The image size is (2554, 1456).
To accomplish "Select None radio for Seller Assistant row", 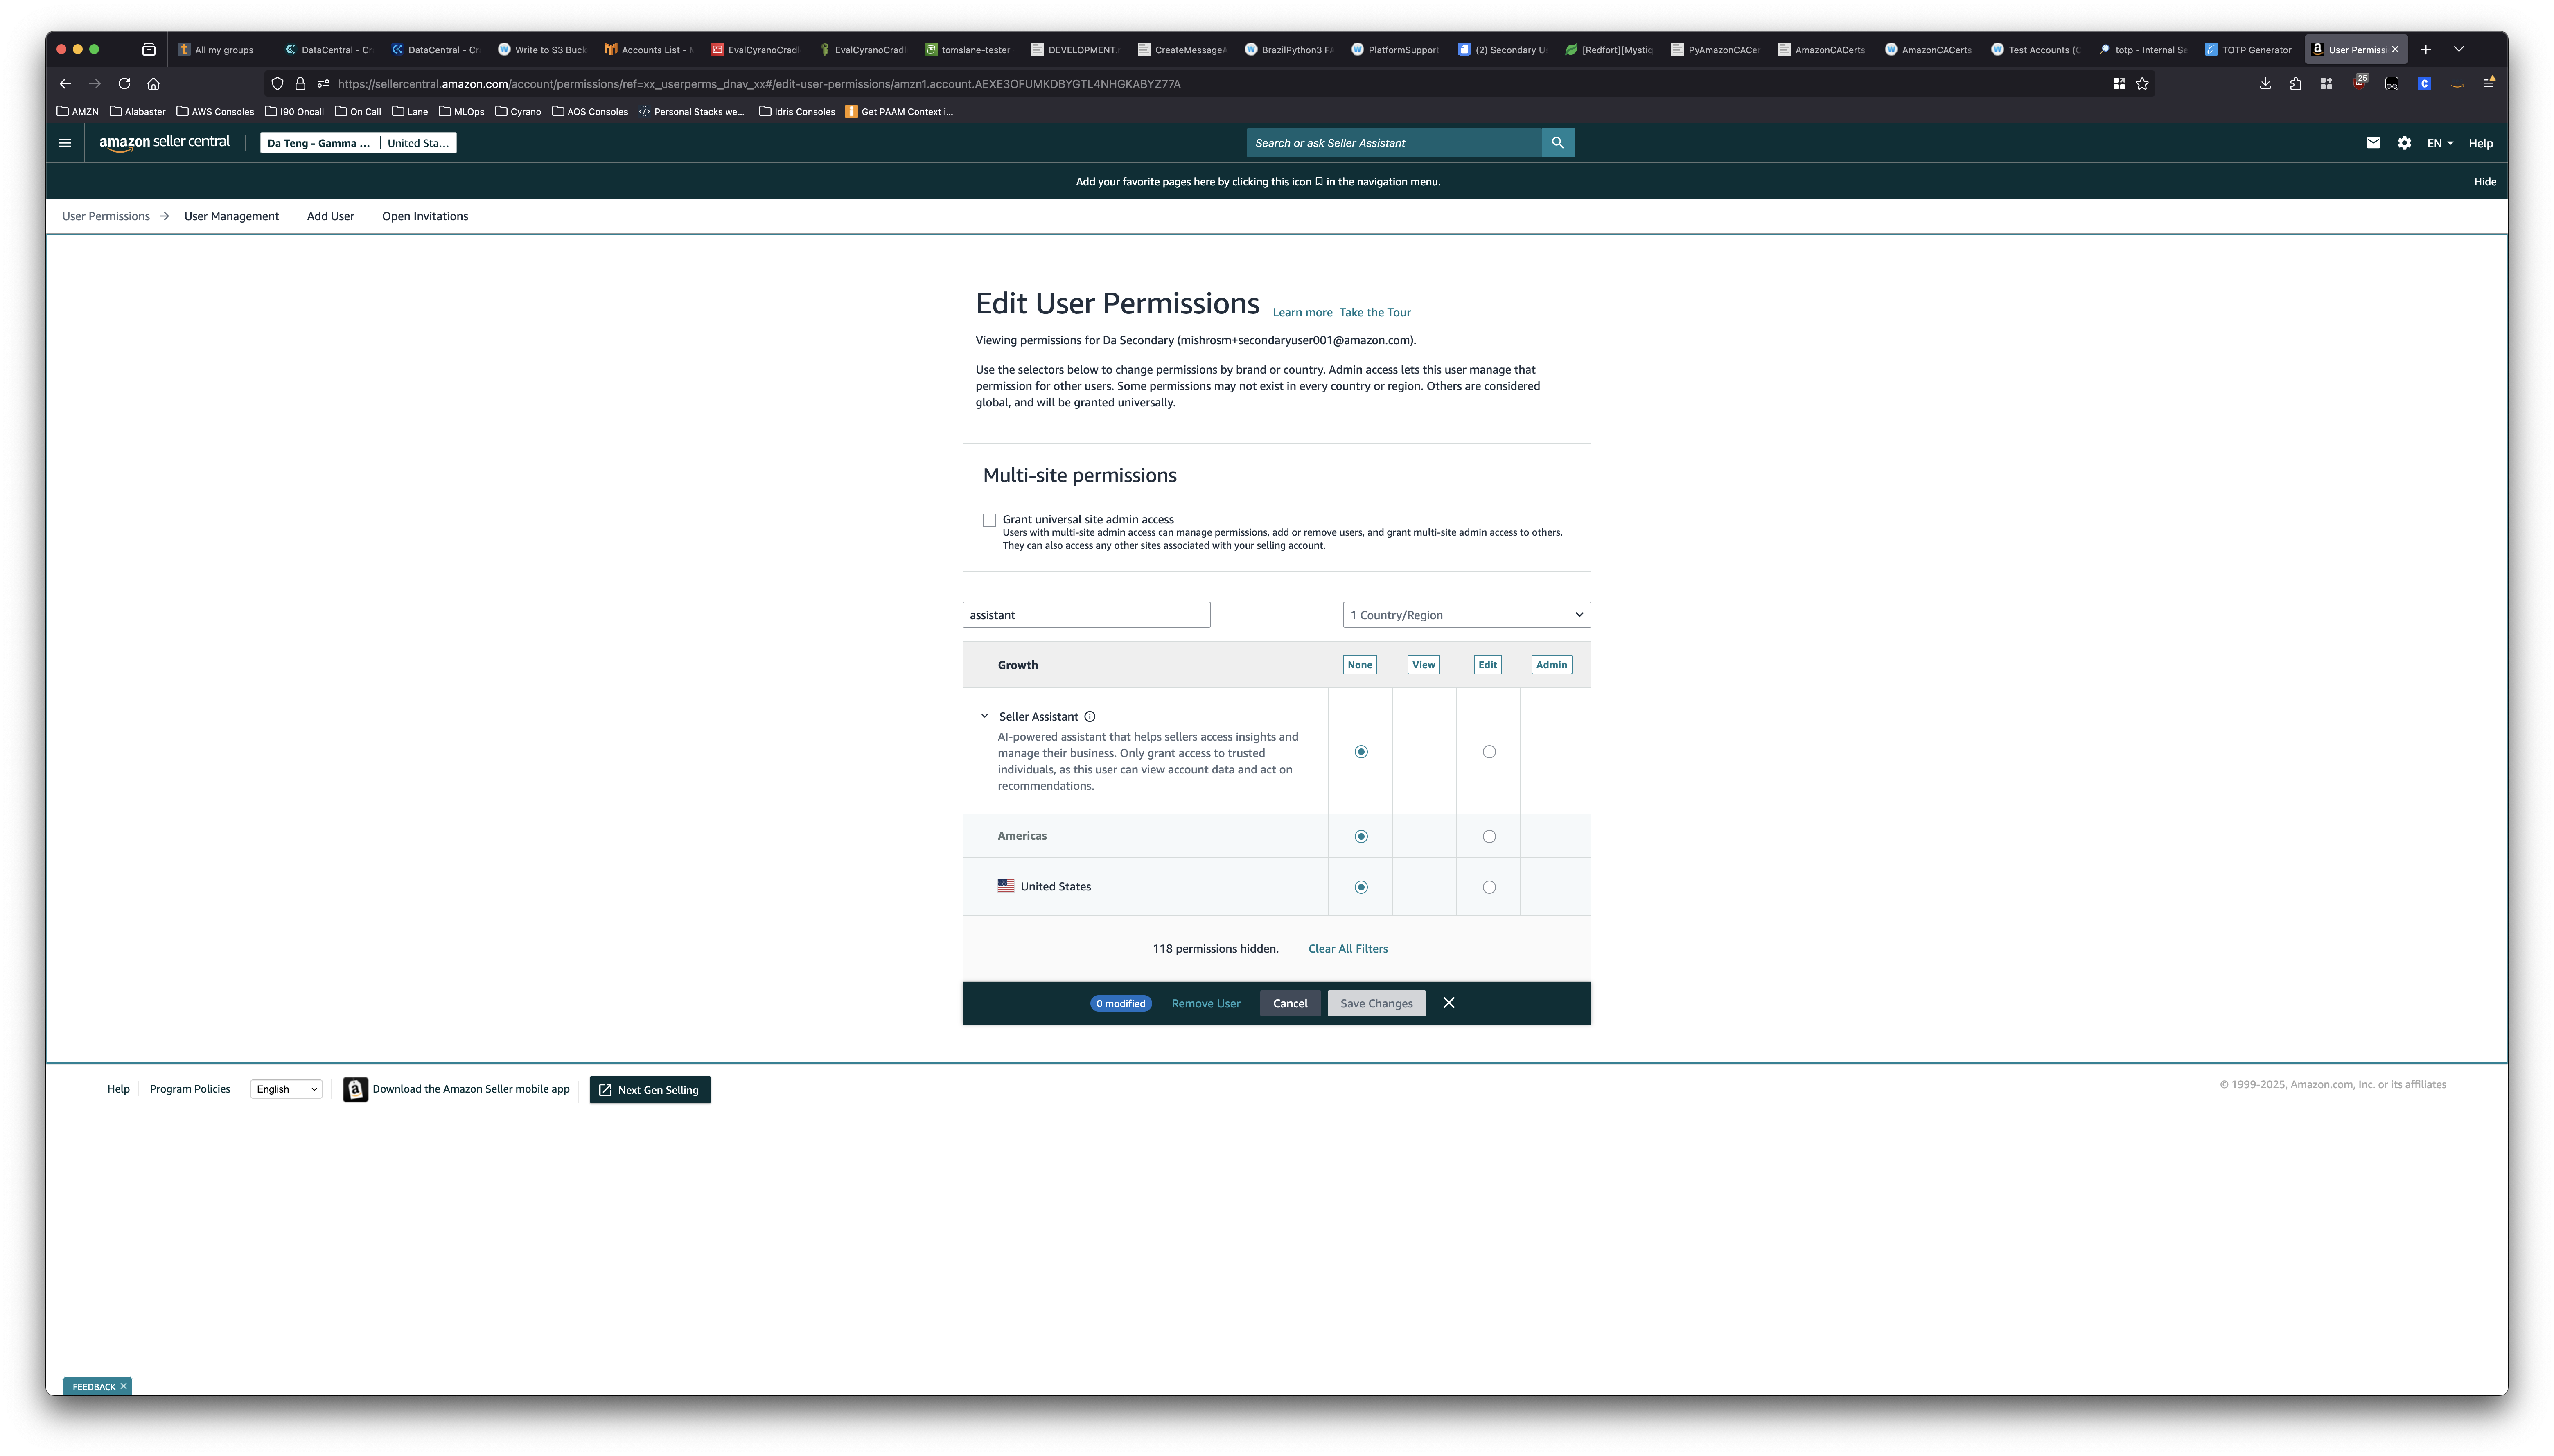I will [x=1360, y=752].
